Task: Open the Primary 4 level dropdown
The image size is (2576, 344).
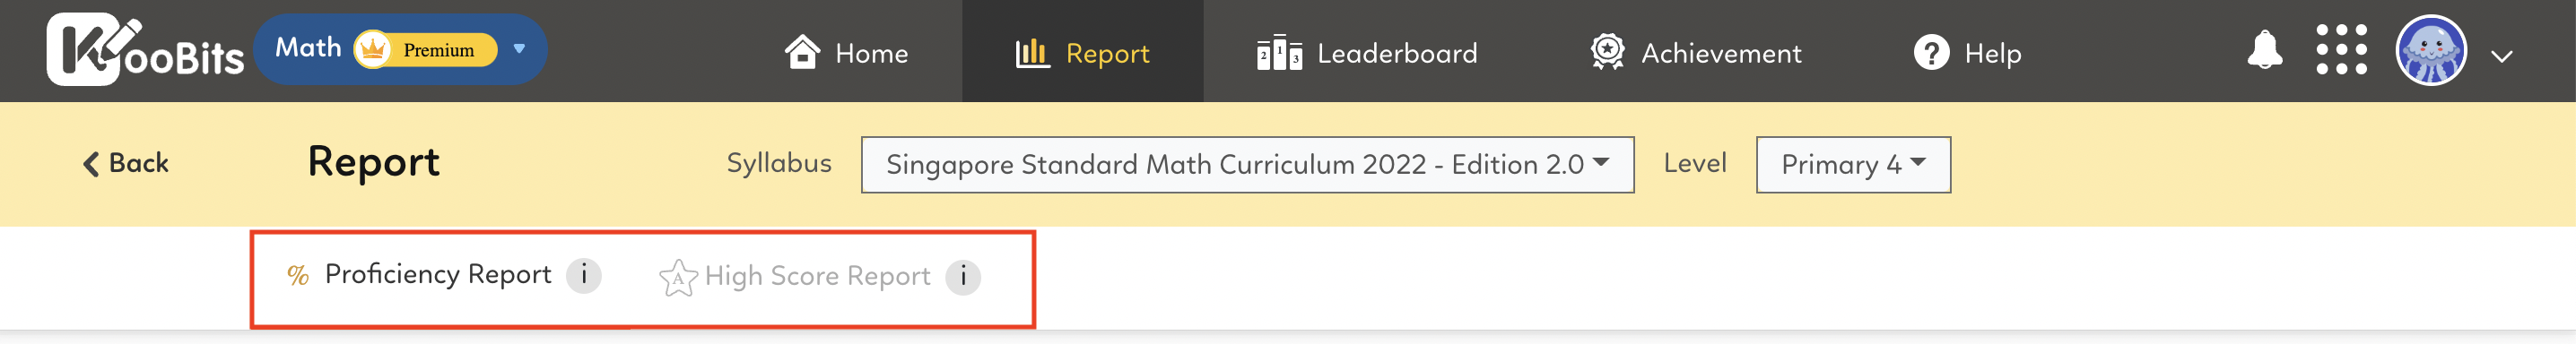Action: pyautogui.click(x=1852, y=164)
